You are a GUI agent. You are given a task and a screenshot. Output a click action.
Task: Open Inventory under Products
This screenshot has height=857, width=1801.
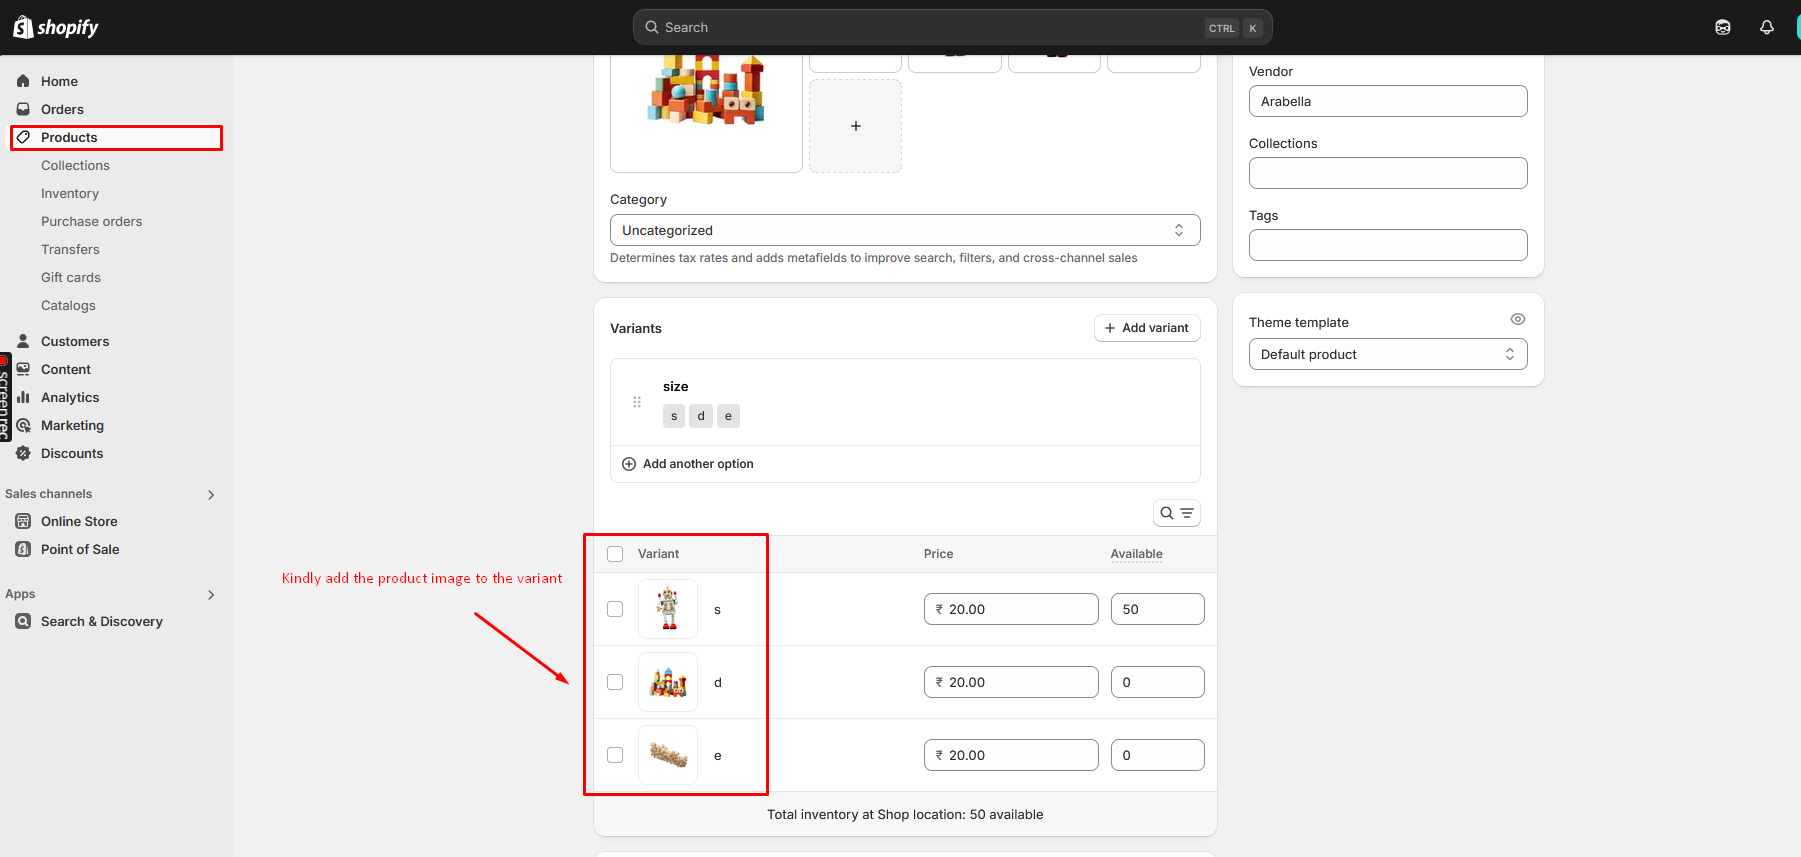click(x=70, y=193)
